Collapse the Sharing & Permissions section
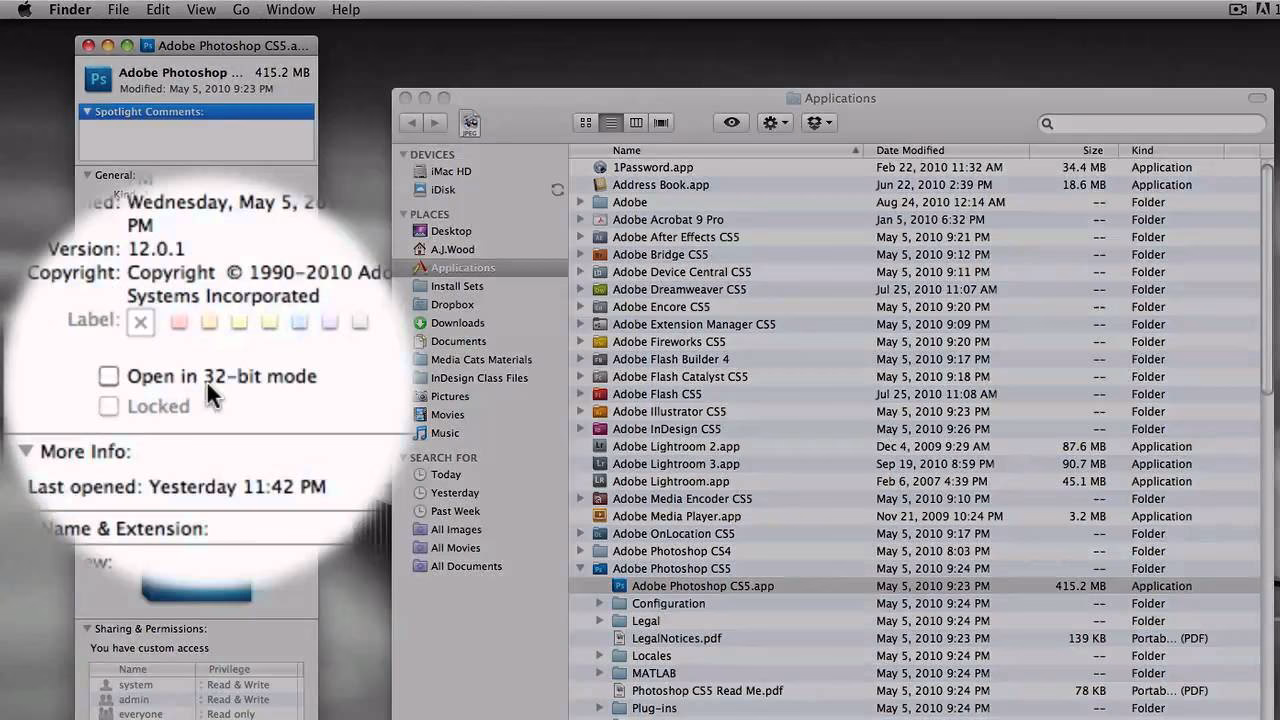The height and width of the screenshot is (720, 1280). [x=87, y=629]
